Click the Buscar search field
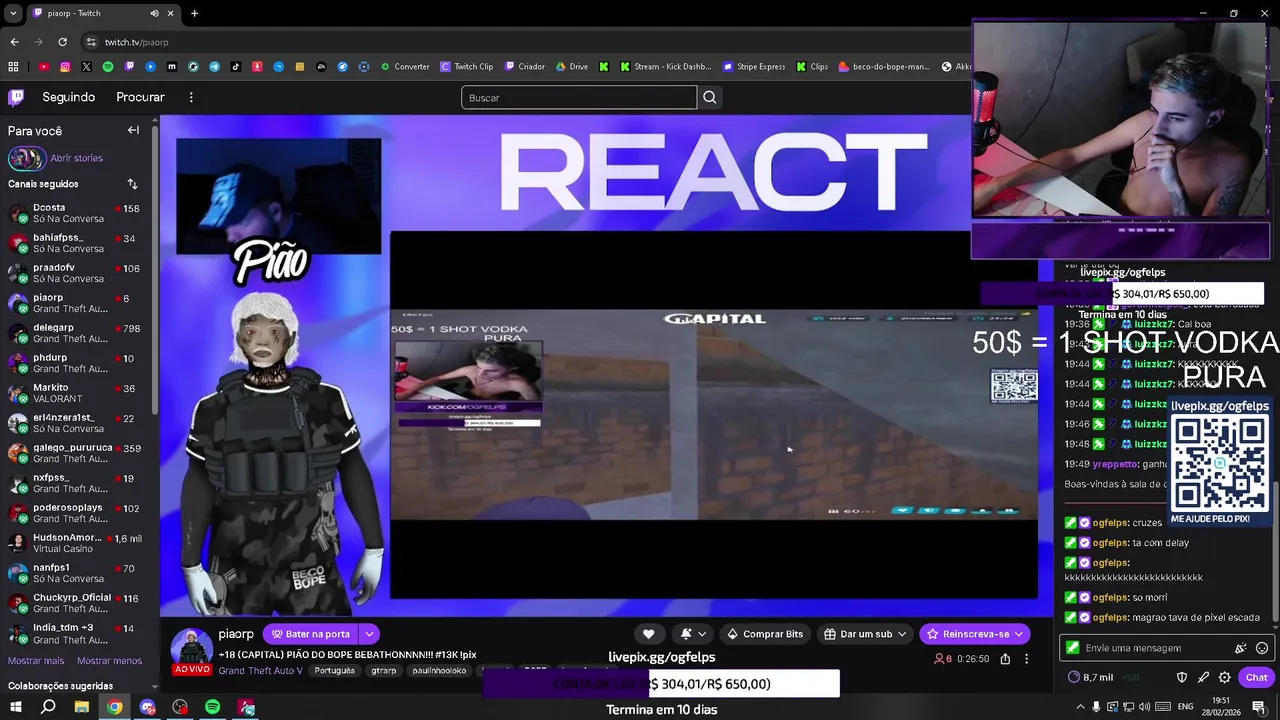The width and height of the screenshot is (1280, 720). pos(579,97)
